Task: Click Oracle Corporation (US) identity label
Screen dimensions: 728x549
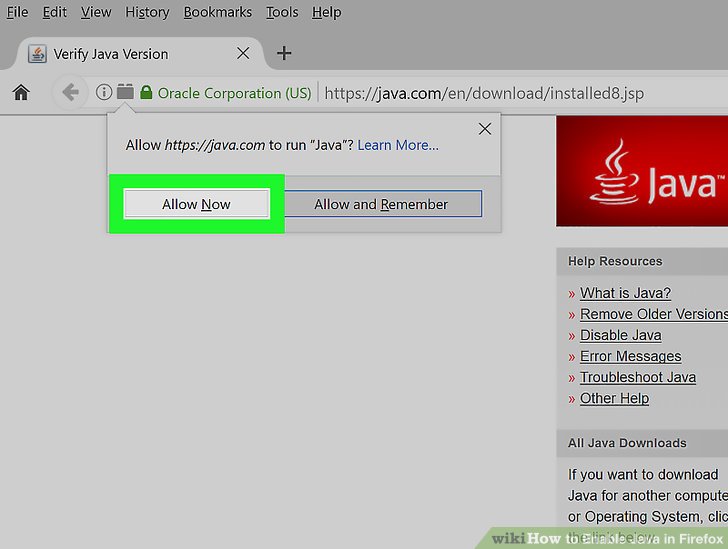Action: 234,93
